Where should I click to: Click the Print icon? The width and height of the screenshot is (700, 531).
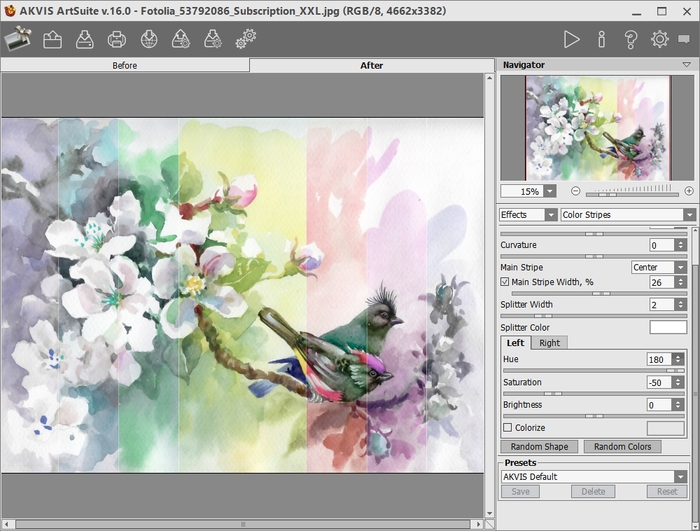[x=117, y=39]
